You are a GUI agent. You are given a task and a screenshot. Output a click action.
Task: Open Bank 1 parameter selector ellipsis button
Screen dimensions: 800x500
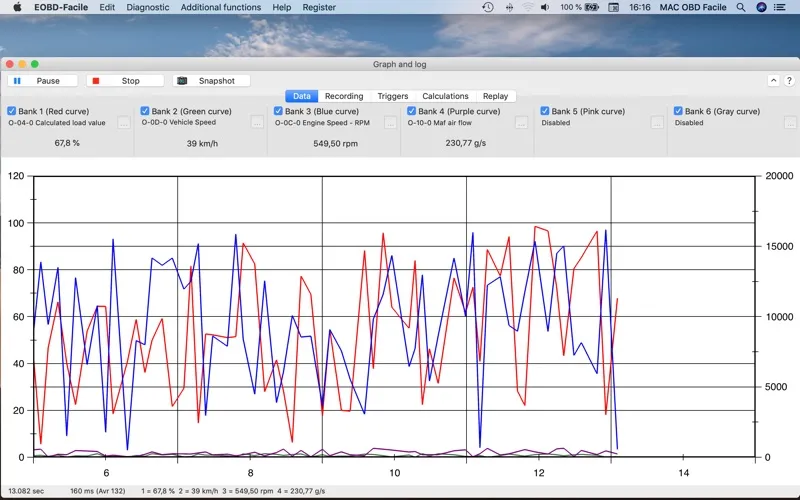(x=124, y=123)
